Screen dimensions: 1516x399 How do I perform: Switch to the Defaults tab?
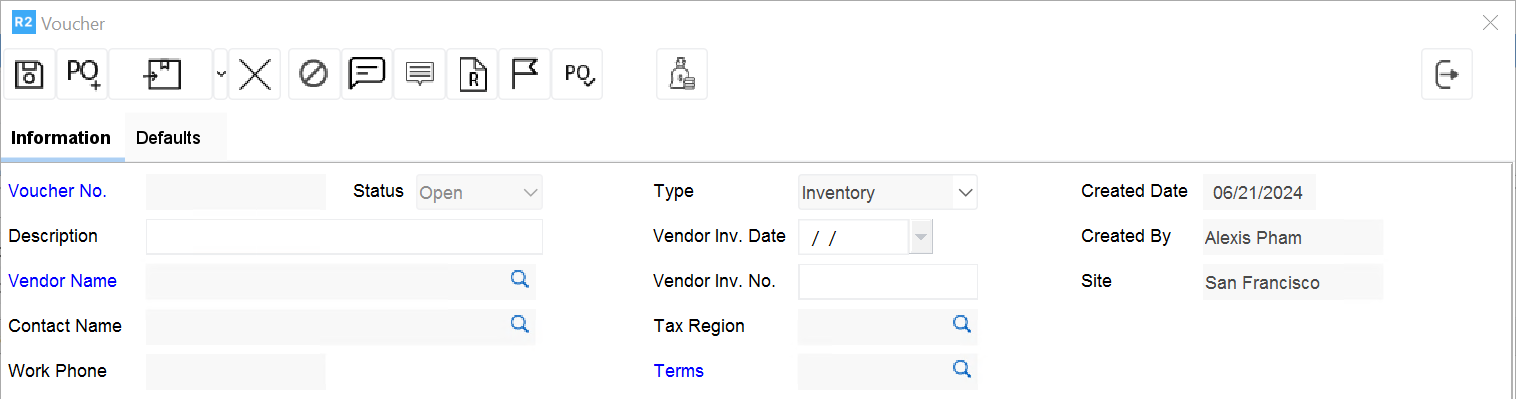click(168, 138)
